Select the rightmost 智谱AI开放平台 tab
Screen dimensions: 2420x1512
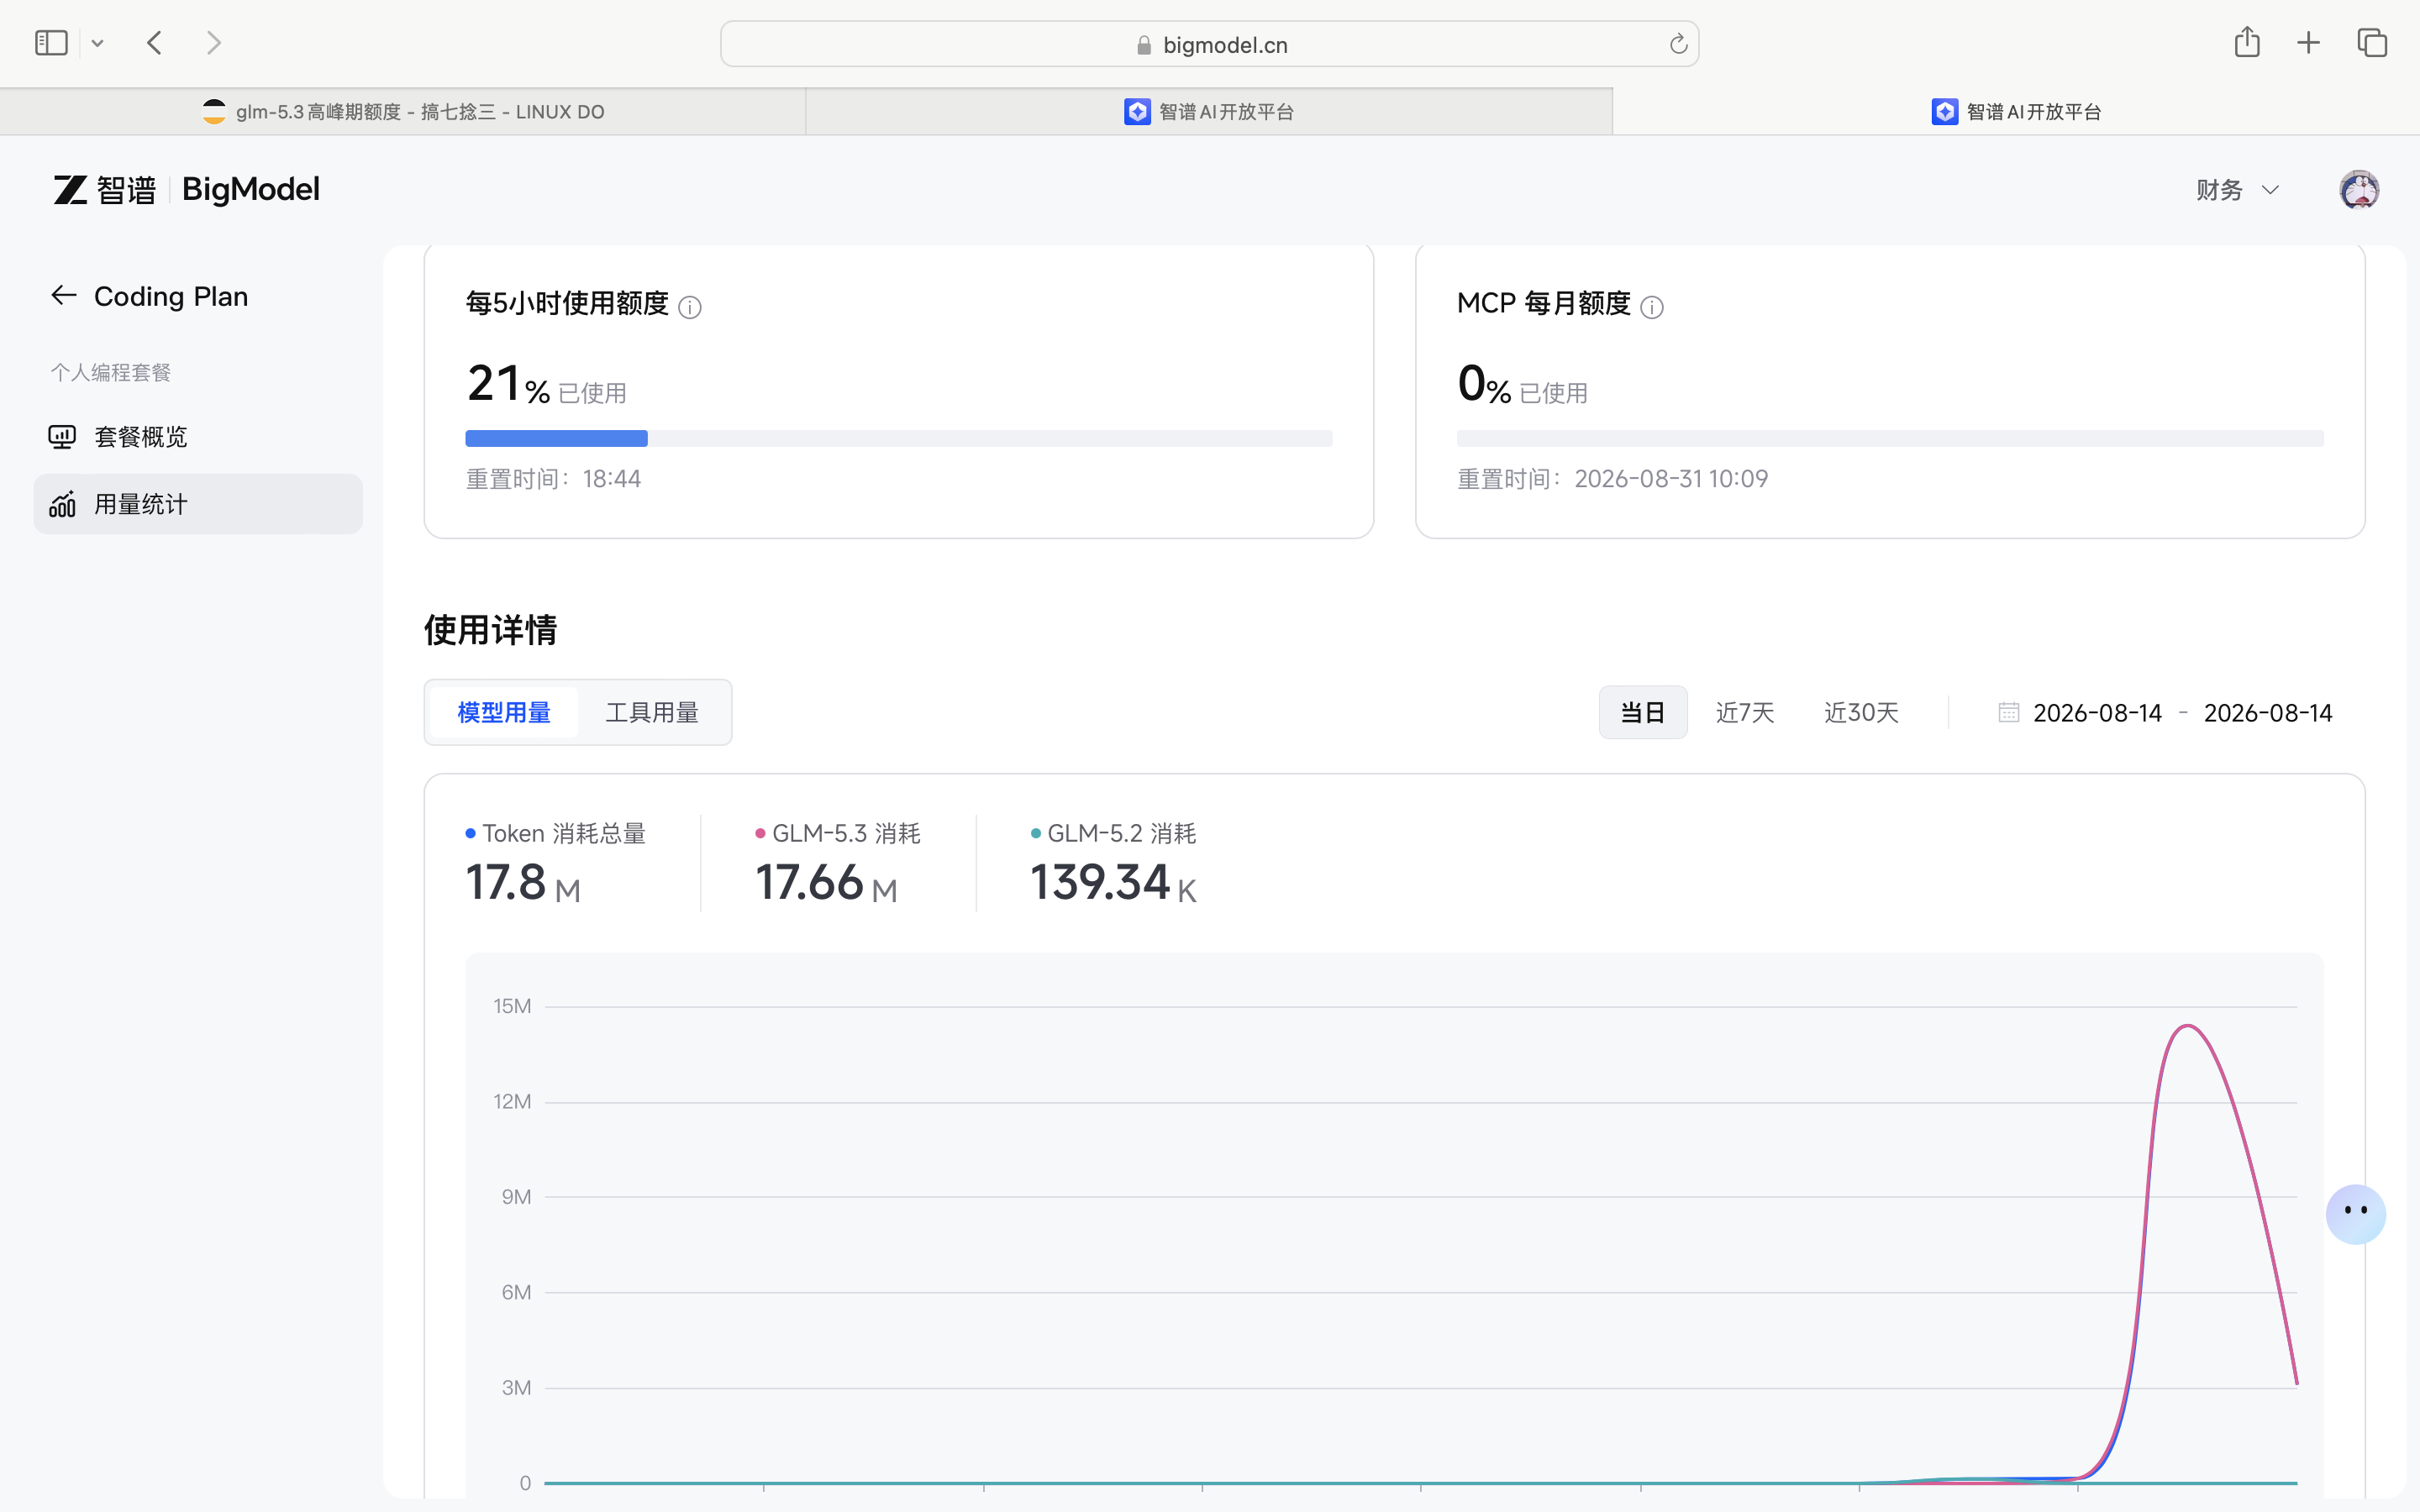click(2016, 112)
